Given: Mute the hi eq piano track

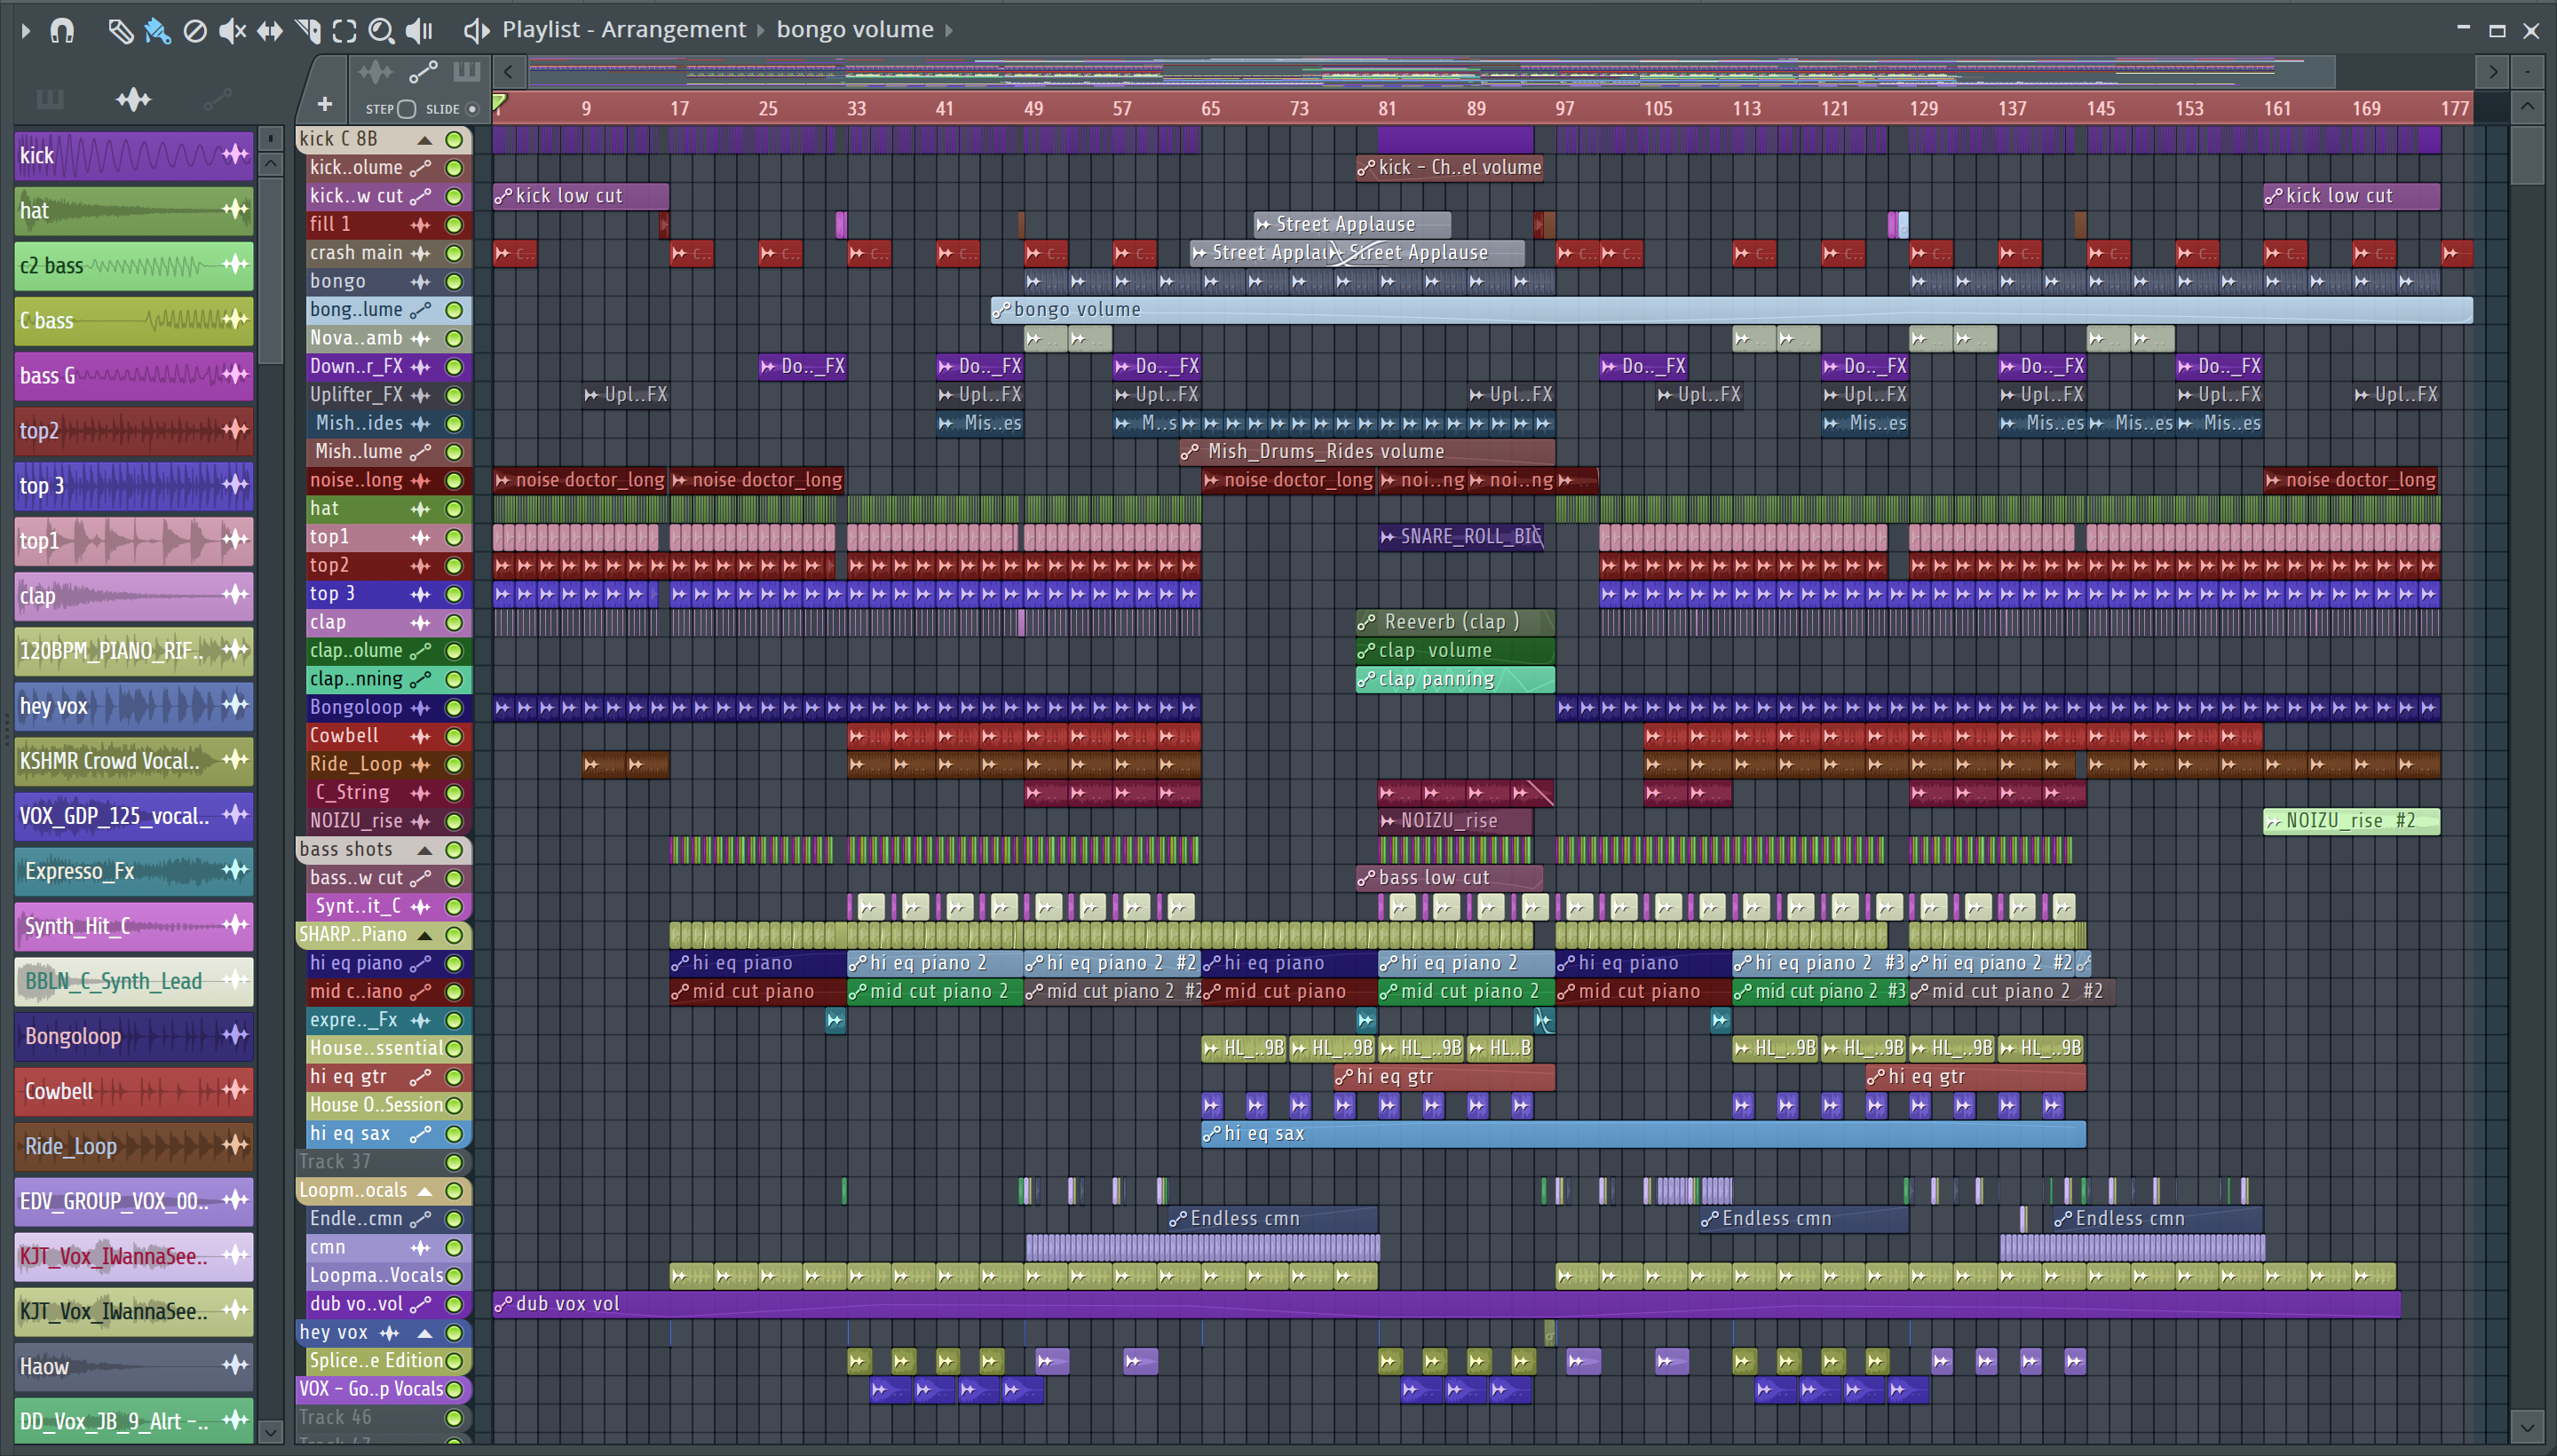Looking at the screenshot, I should tap(454, 964).
